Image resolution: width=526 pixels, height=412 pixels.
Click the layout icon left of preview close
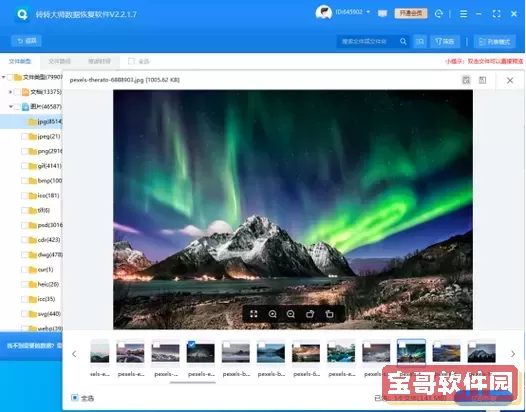coord(482,80)
